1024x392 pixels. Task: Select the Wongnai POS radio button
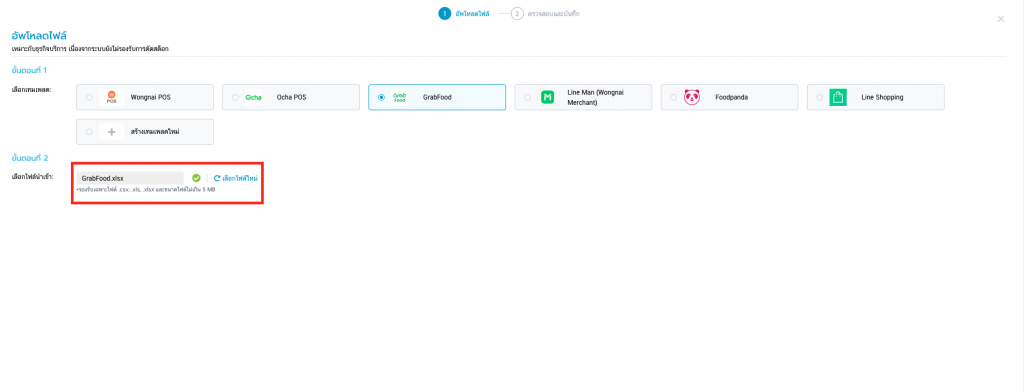[x=89, y=97]
